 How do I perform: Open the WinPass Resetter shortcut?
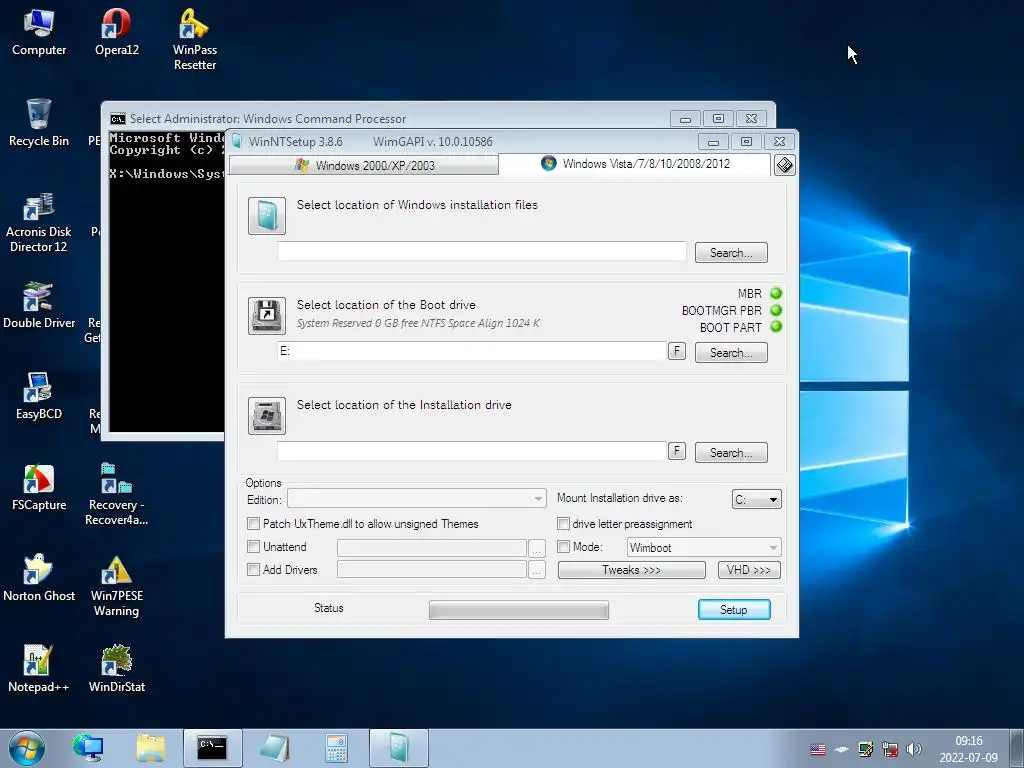[x=195, y=39]
